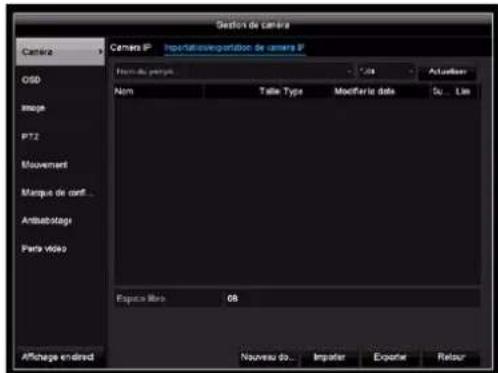Viewport: 498px width, 373px height.
Task: Click the Retour button
Action: pos(451,357)
